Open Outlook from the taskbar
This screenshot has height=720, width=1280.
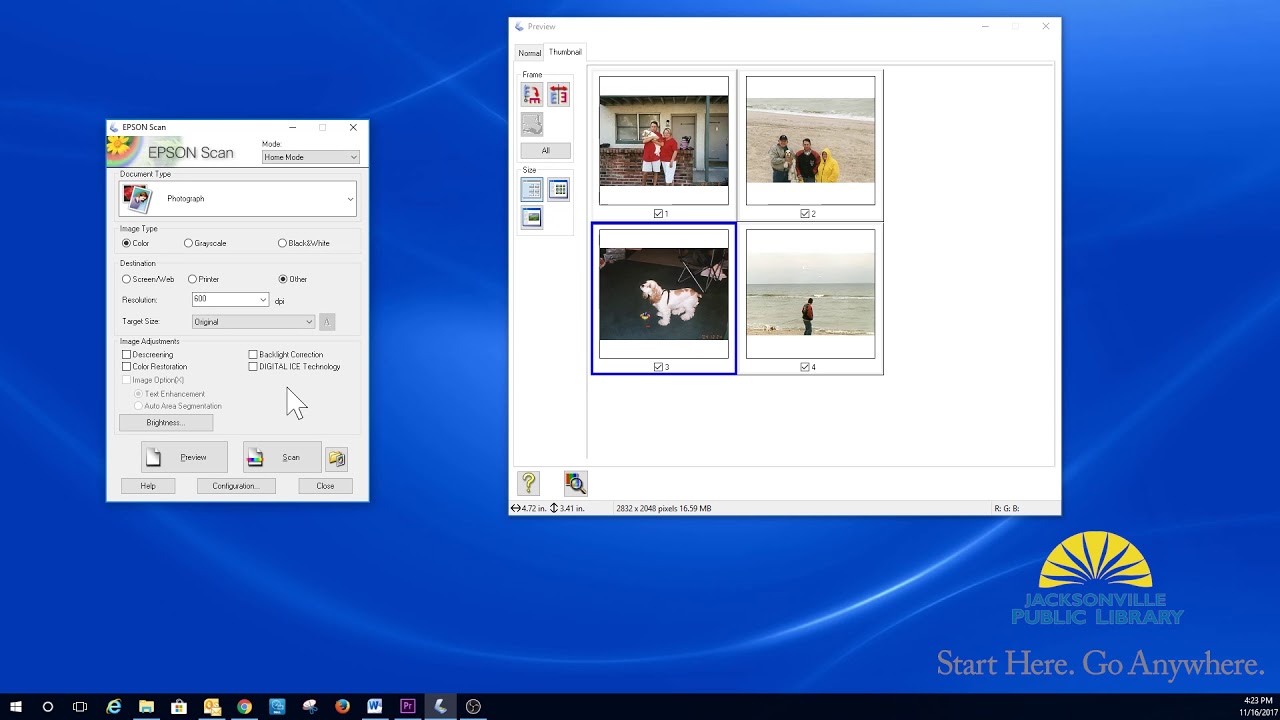212,707
